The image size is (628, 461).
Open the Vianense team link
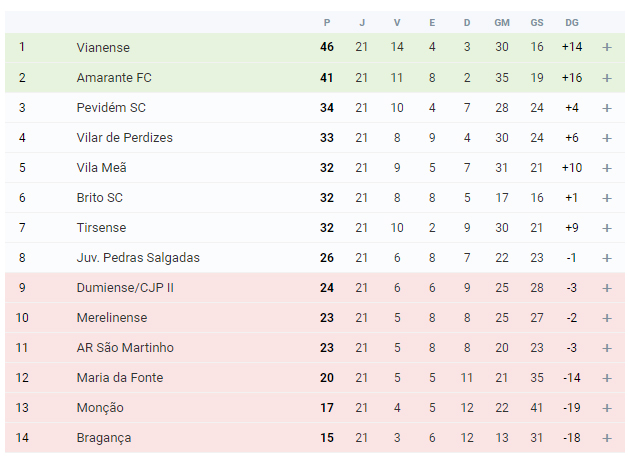coord(103,48)
